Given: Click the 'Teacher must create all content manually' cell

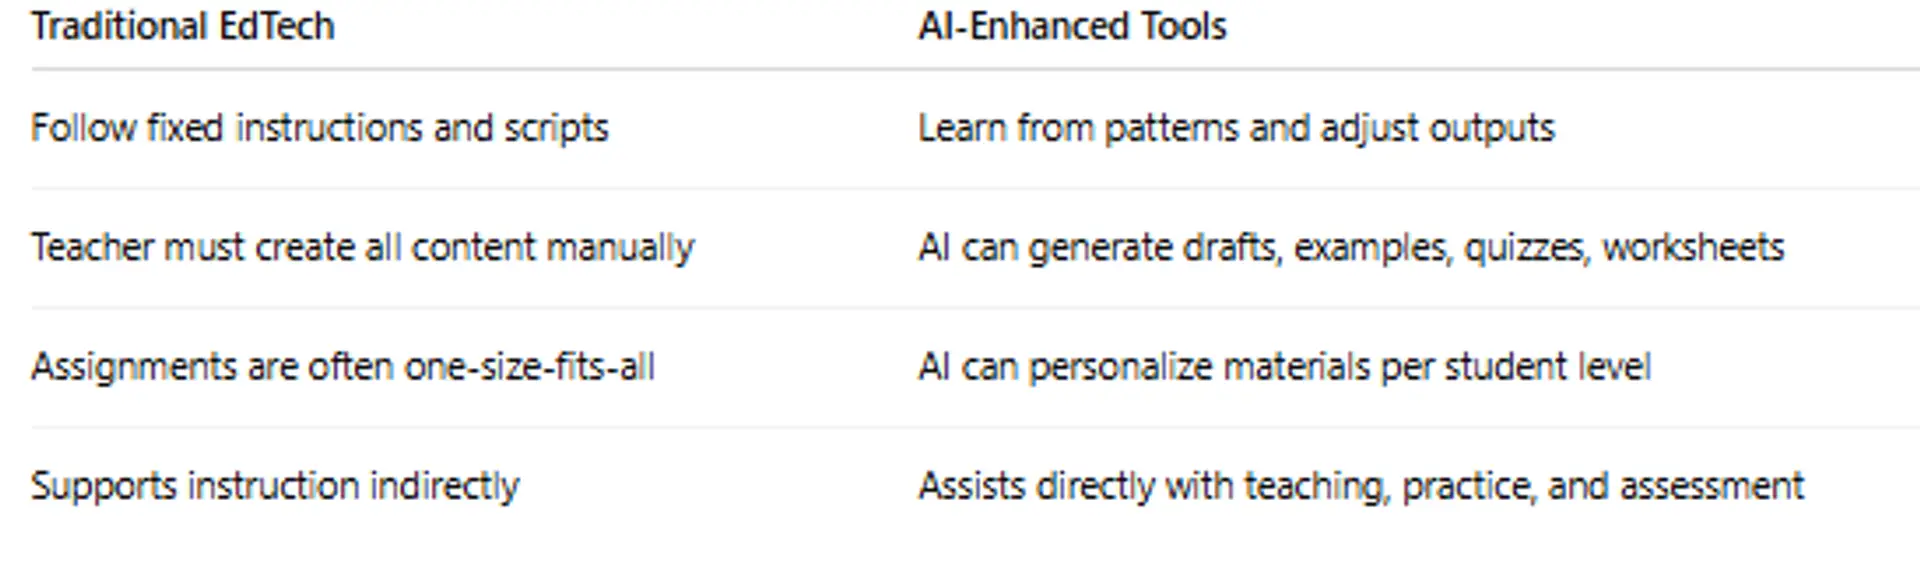Looking at the screenshot, I should 362,247.
